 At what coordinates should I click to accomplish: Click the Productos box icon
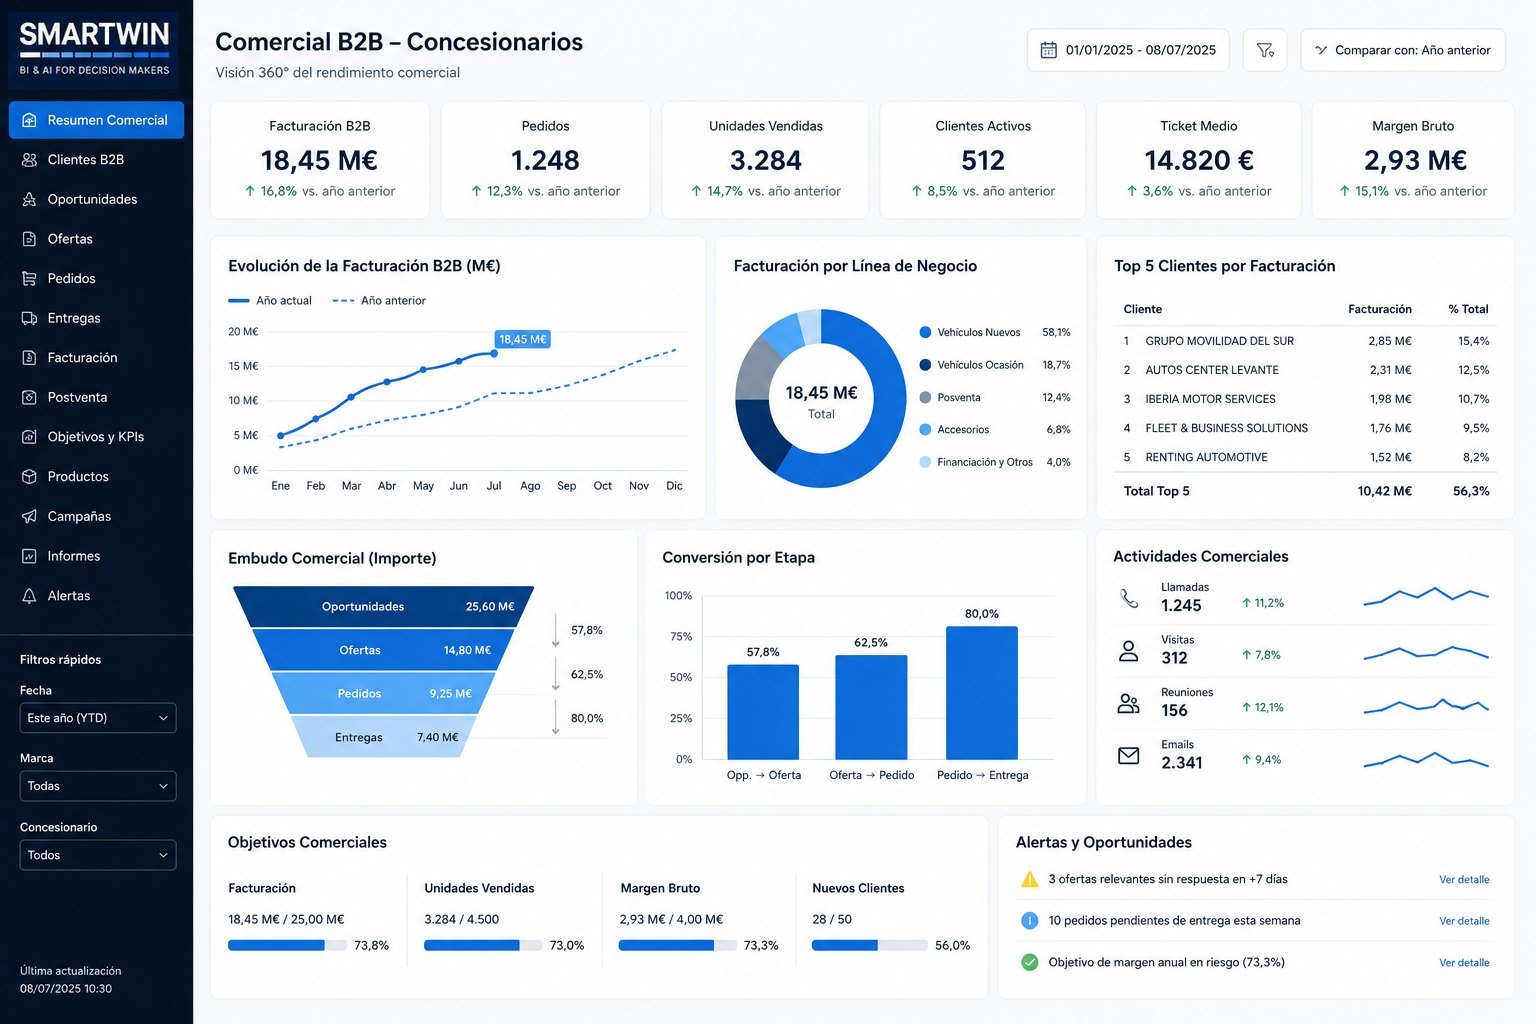point(29,477)
